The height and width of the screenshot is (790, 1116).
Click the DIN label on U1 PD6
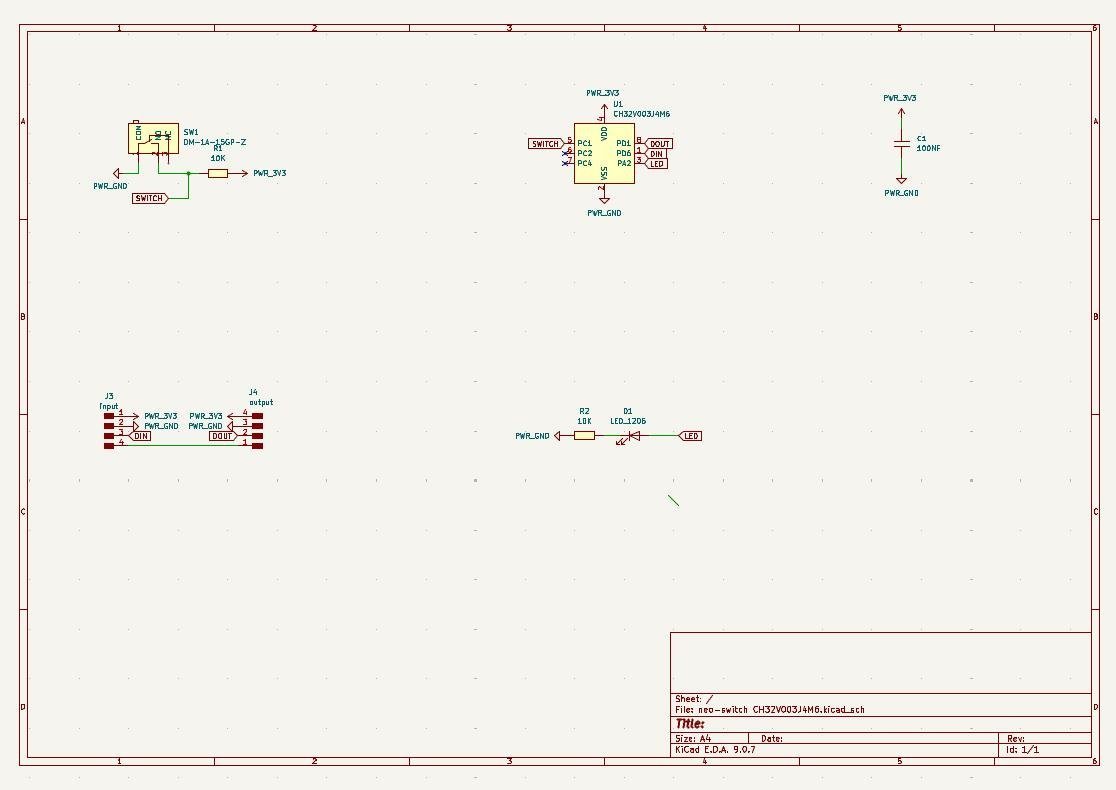tap(656, 154)
